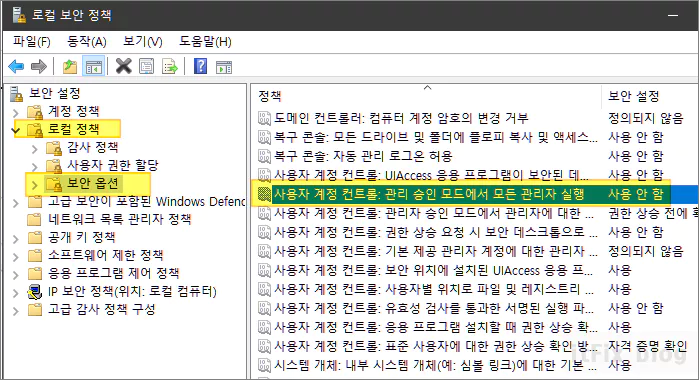
Task: Click policy icon beside 시스템 개체 row
Action: click(x=264, y=365)
